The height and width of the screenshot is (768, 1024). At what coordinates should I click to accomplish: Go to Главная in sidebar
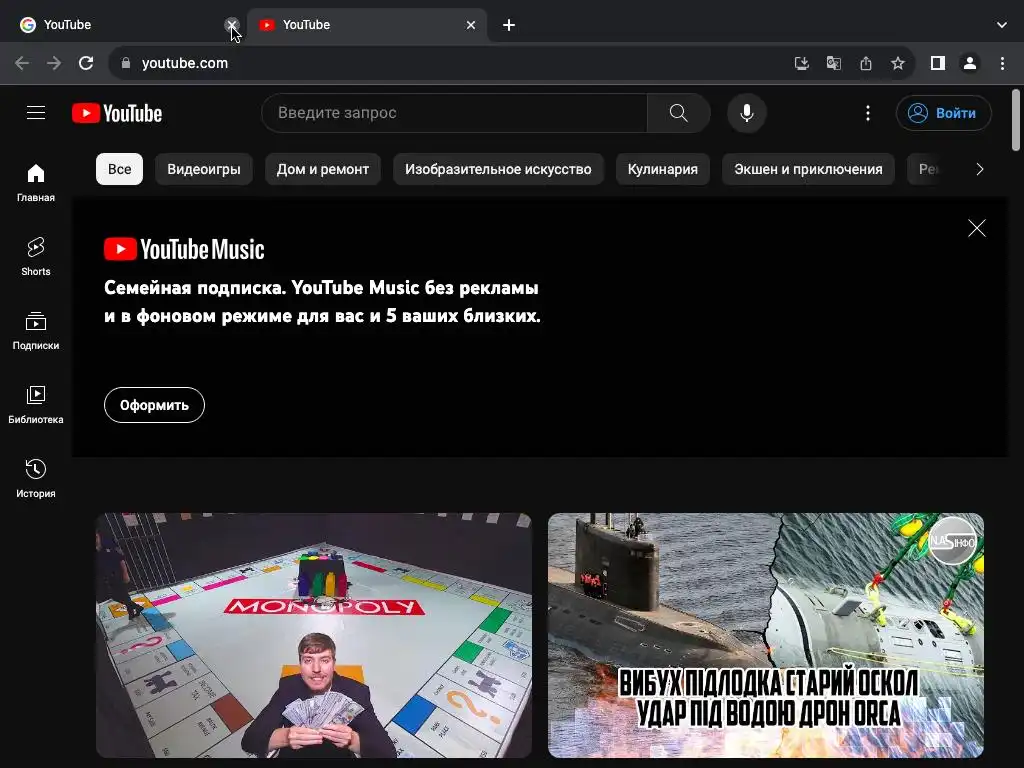[x=36, y=183]
